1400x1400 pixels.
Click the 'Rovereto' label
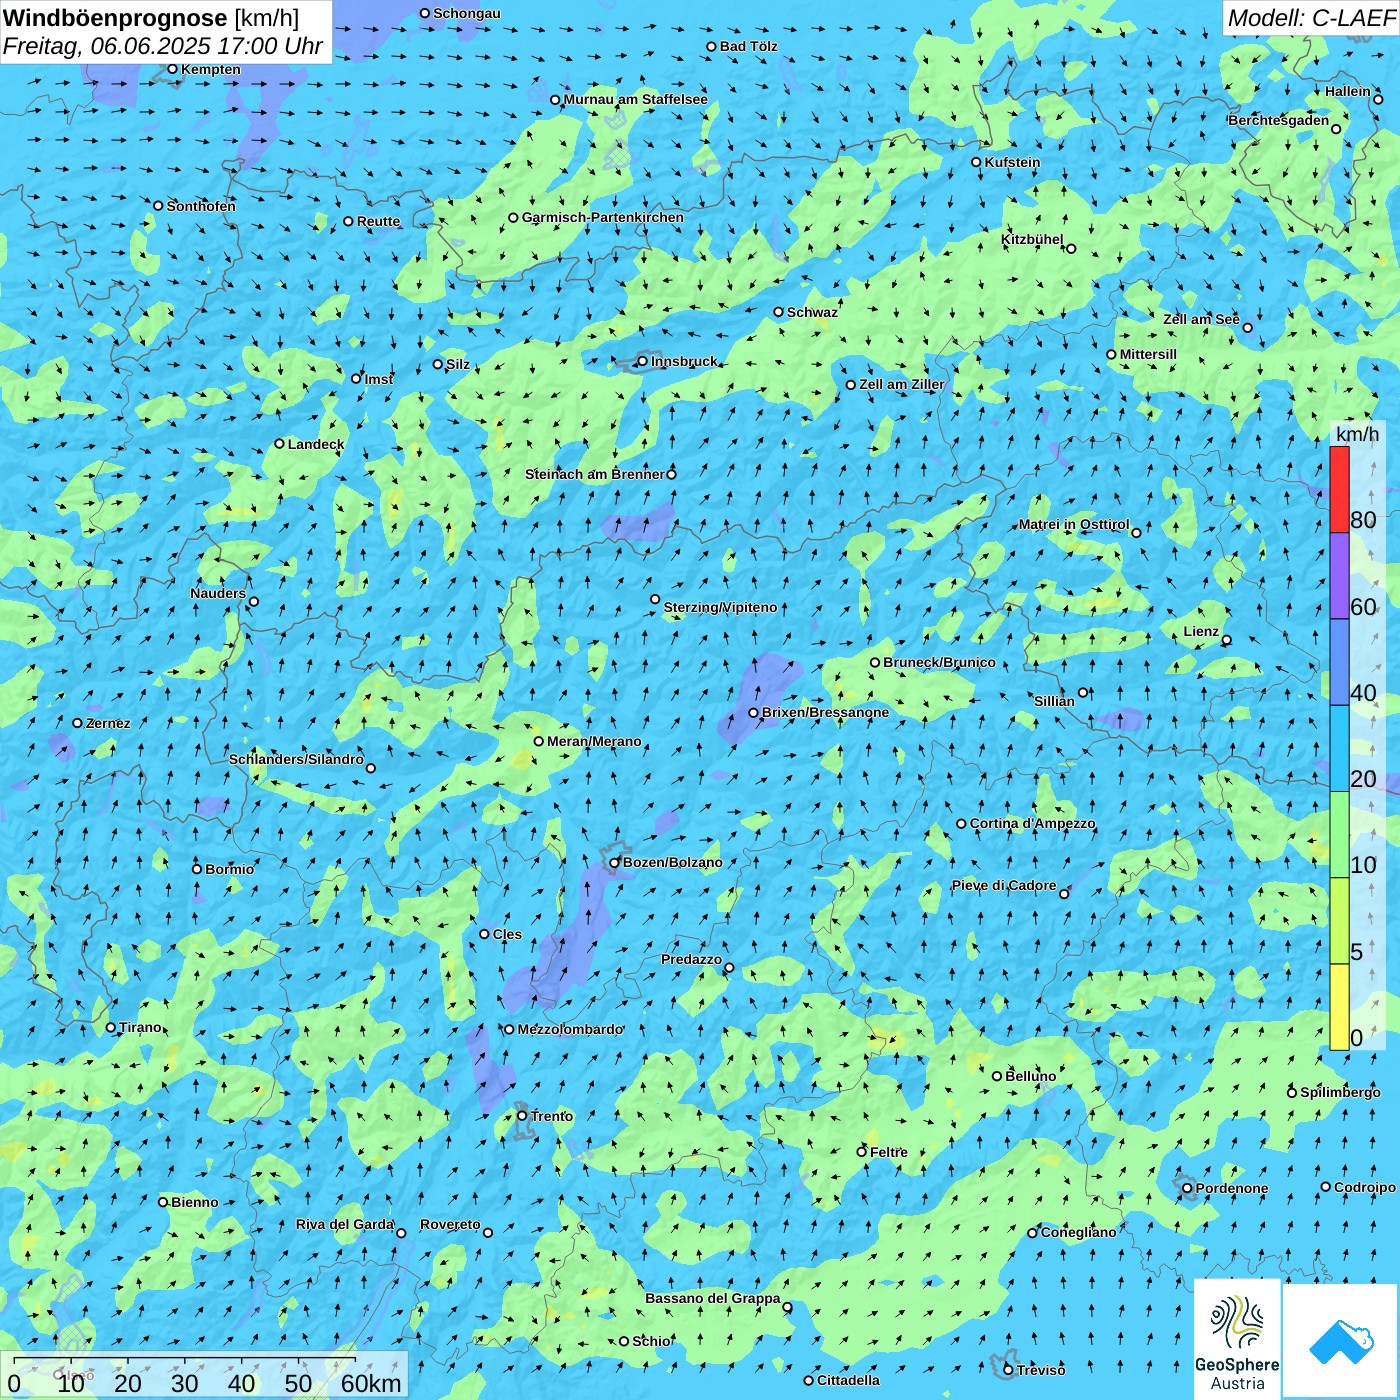coord(450,1224)
